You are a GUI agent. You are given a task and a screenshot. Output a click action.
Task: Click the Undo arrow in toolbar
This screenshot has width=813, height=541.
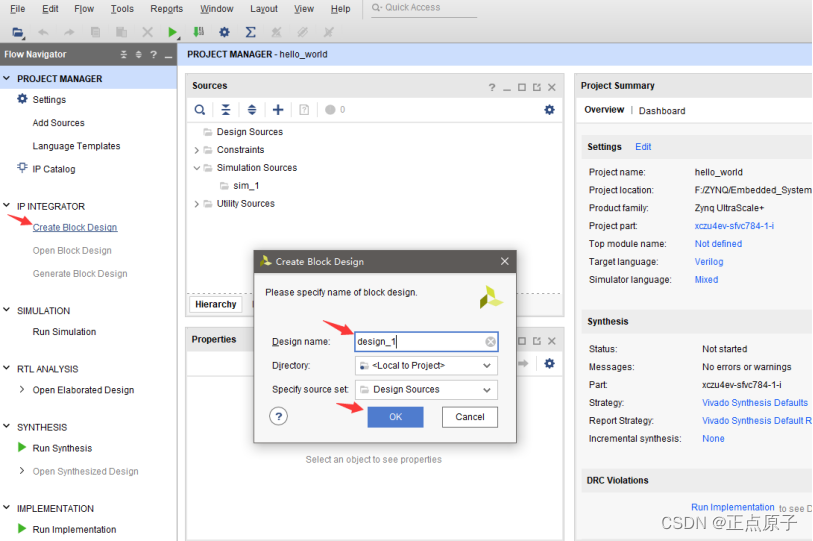pyautogui.click(x=44, y=32)
